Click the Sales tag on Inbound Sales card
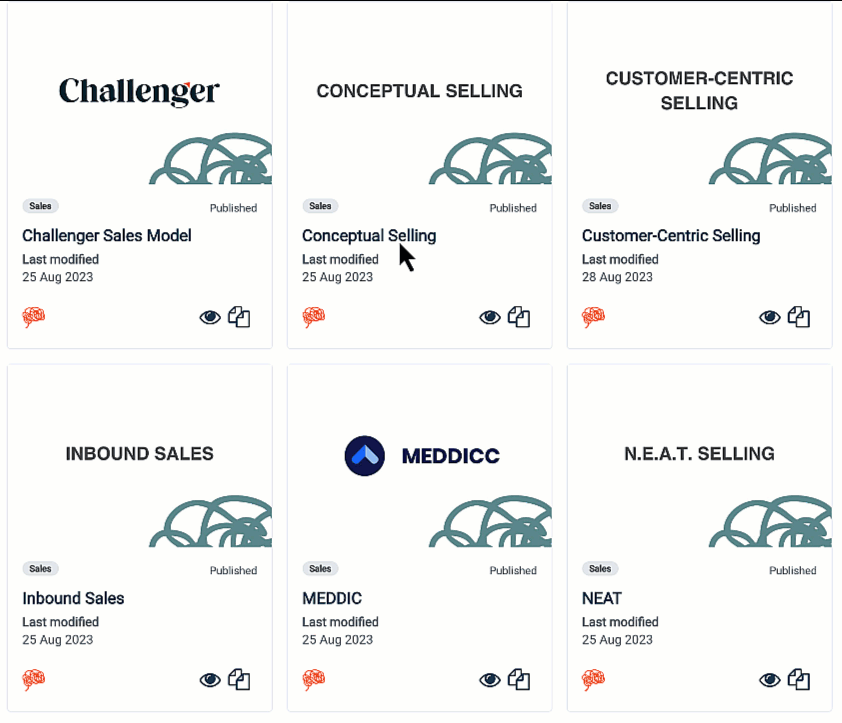 tap(40, 569)
